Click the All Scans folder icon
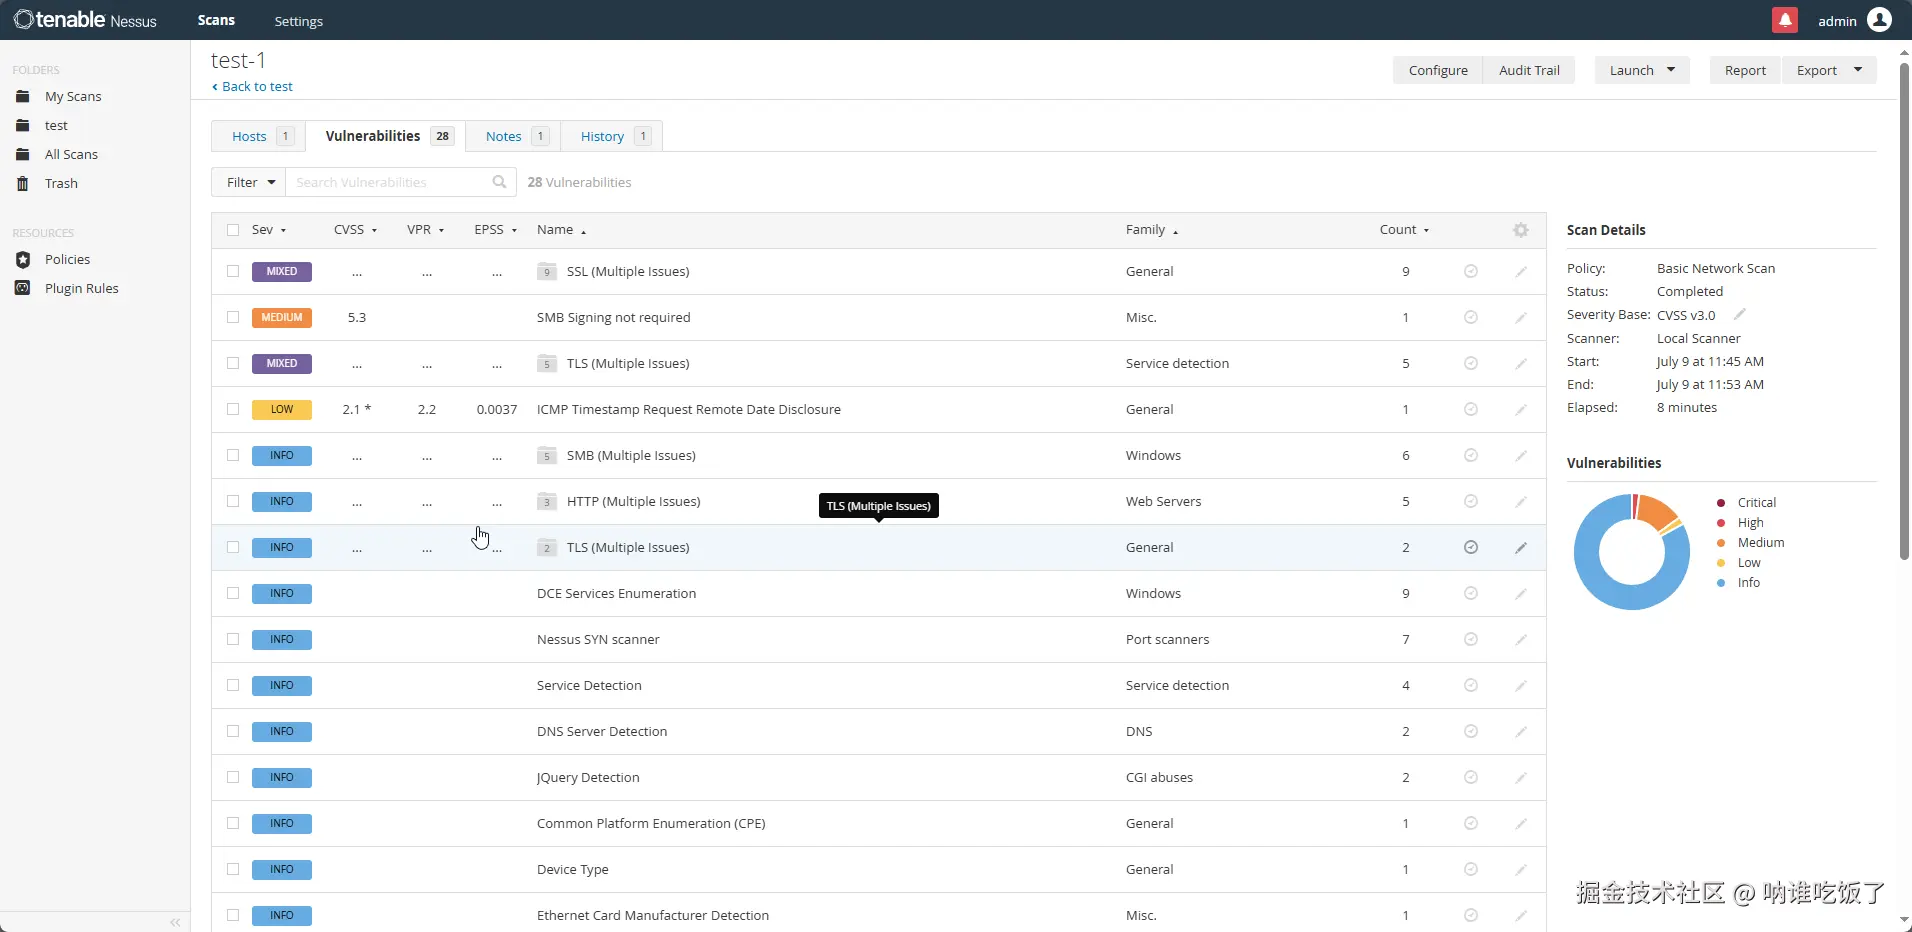Screen dimensions: 1912x932 [23, 154]
